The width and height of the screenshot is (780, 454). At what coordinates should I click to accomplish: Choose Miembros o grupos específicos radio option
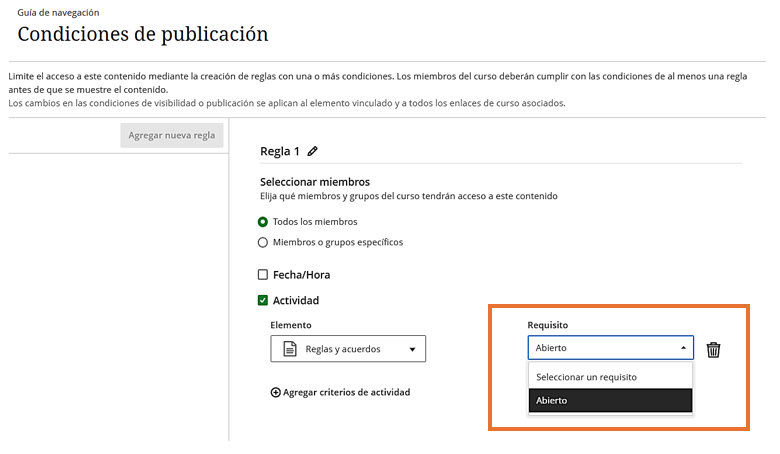pos(263,242)
